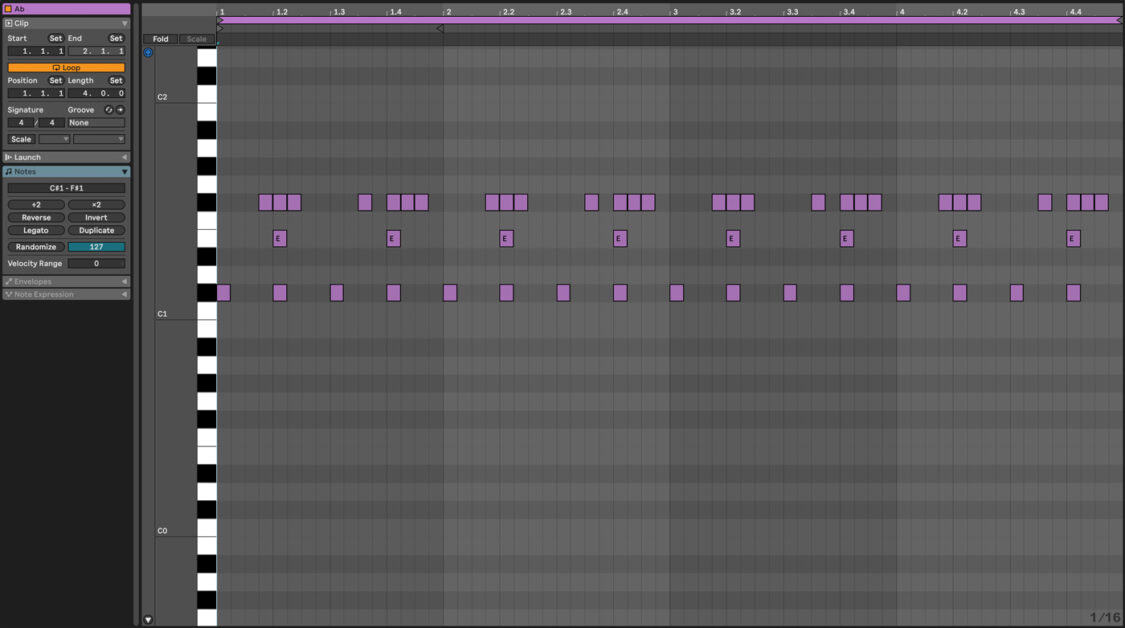
Task: Click the Randomize amount slider showing 127
Action: coord(96,246)
